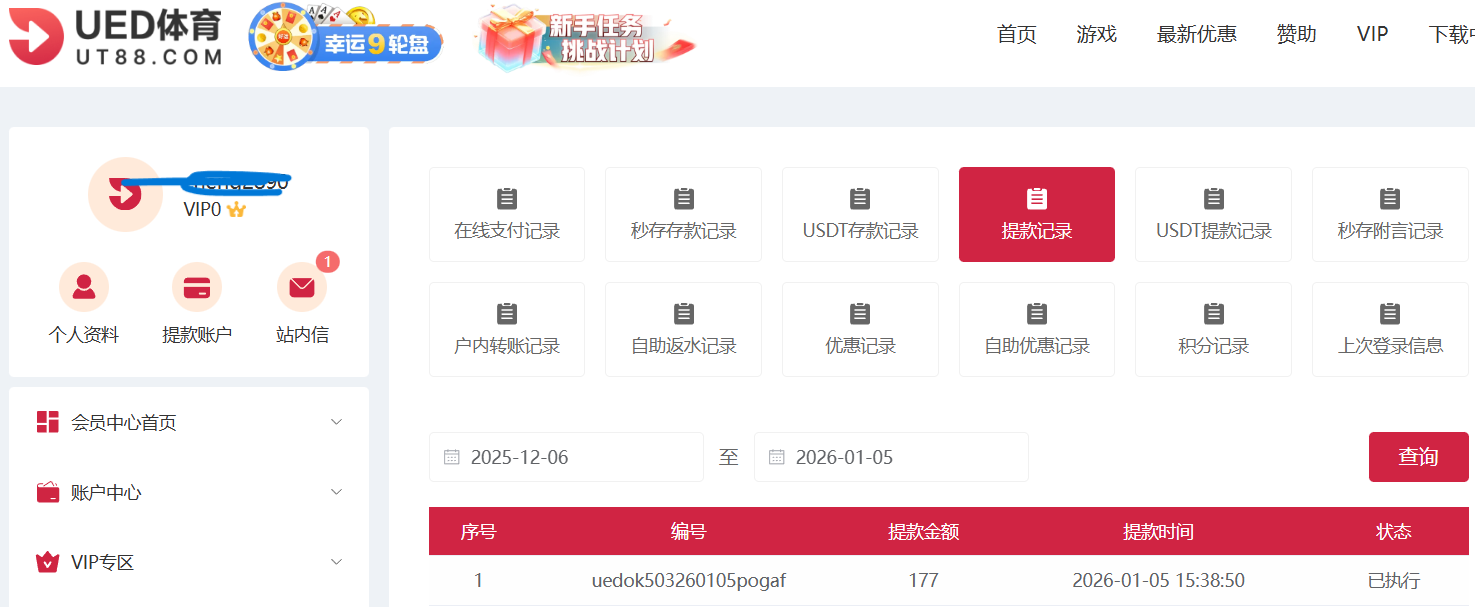Click the UED体育 logo
Viewport: 1475px width, 607px height.
[x=116, y=37]
